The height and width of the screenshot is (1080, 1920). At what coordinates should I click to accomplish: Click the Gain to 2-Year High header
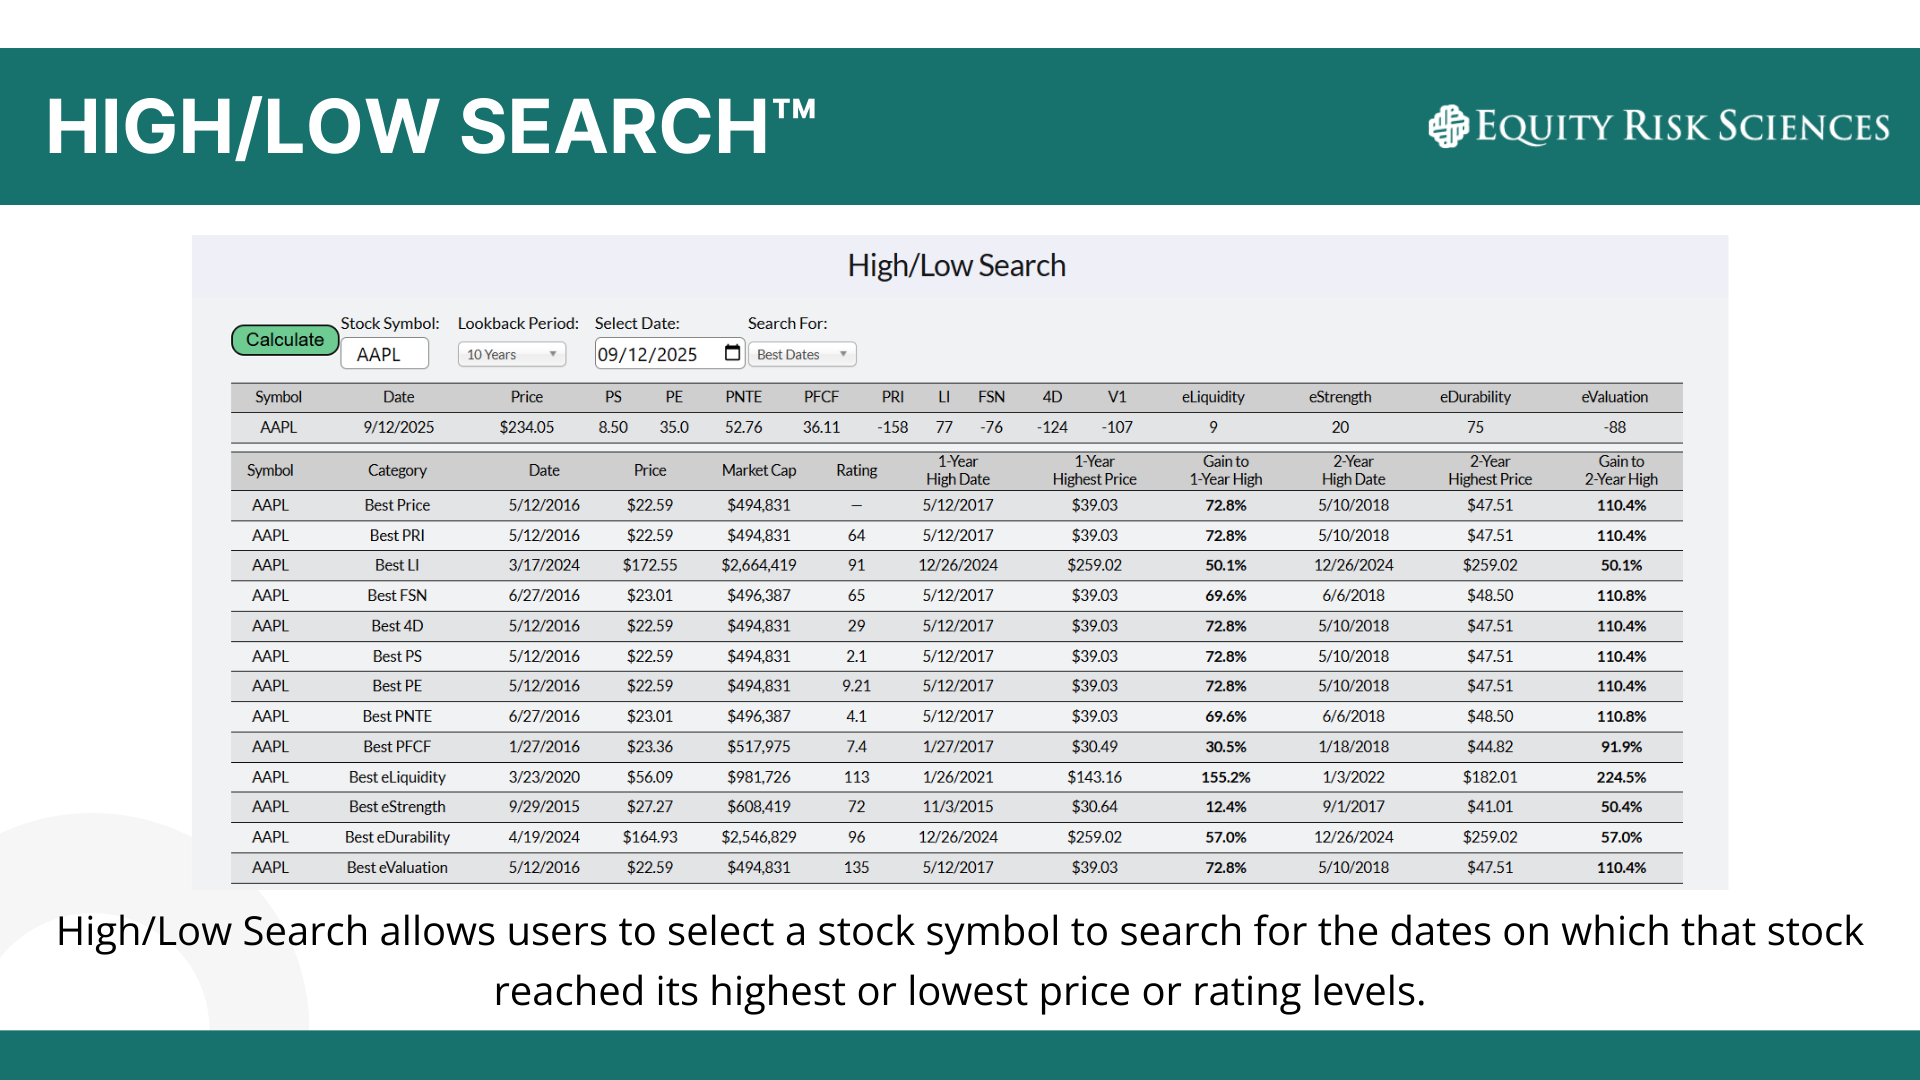1621,470
